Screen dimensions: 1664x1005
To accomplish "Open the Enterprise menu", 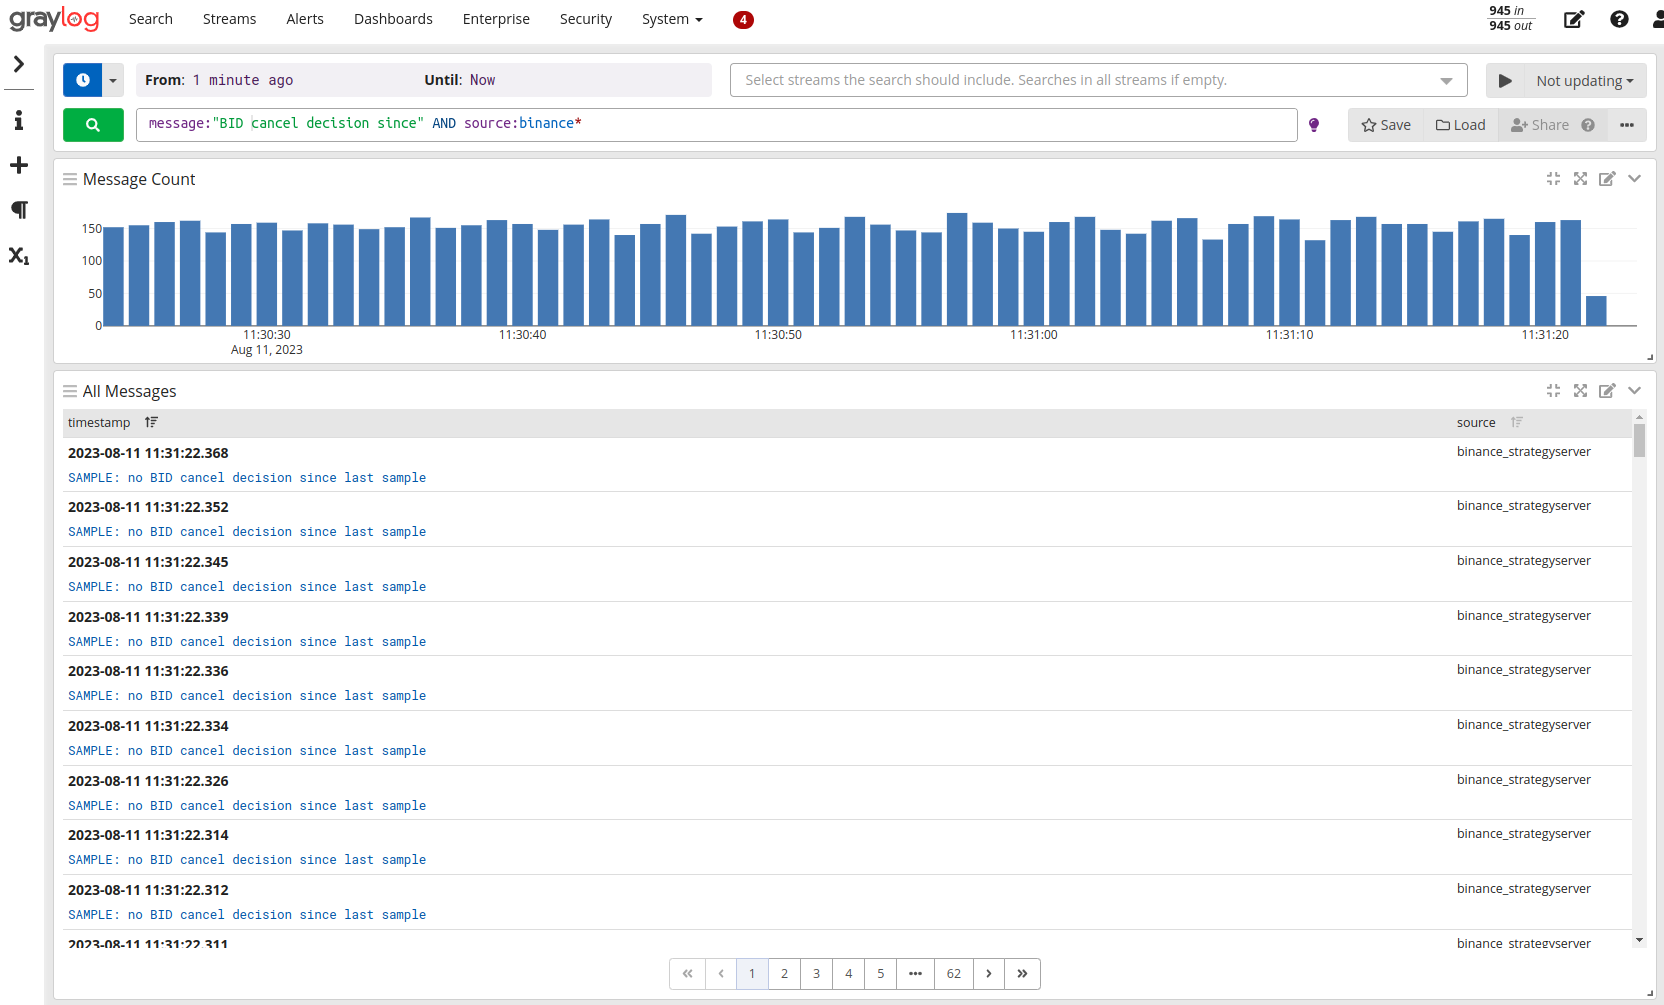I will point(496,19).
